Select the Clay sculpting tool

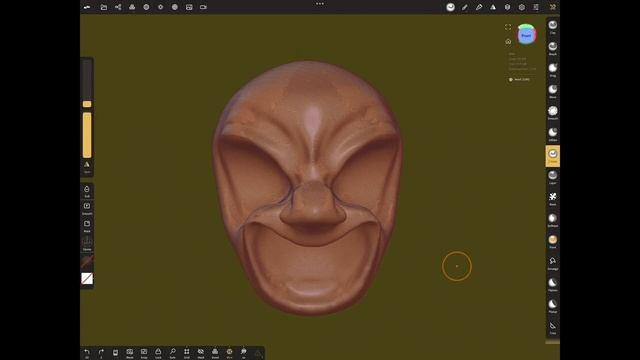pos(553,27)
